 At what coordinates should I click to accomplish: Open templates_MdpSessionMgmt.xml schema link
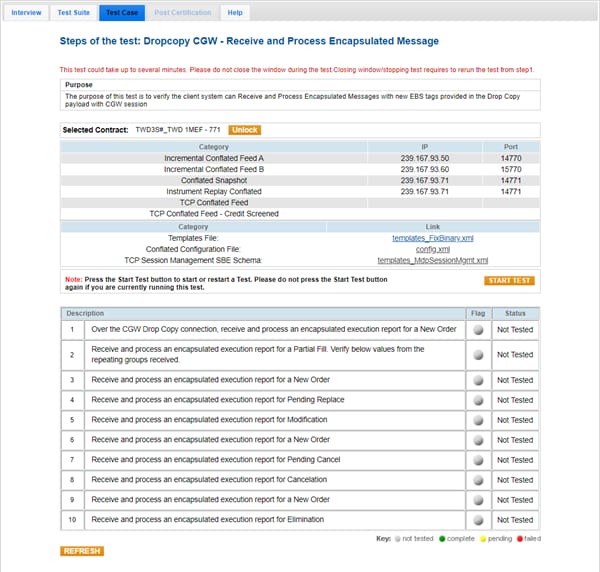click(432, 260)
